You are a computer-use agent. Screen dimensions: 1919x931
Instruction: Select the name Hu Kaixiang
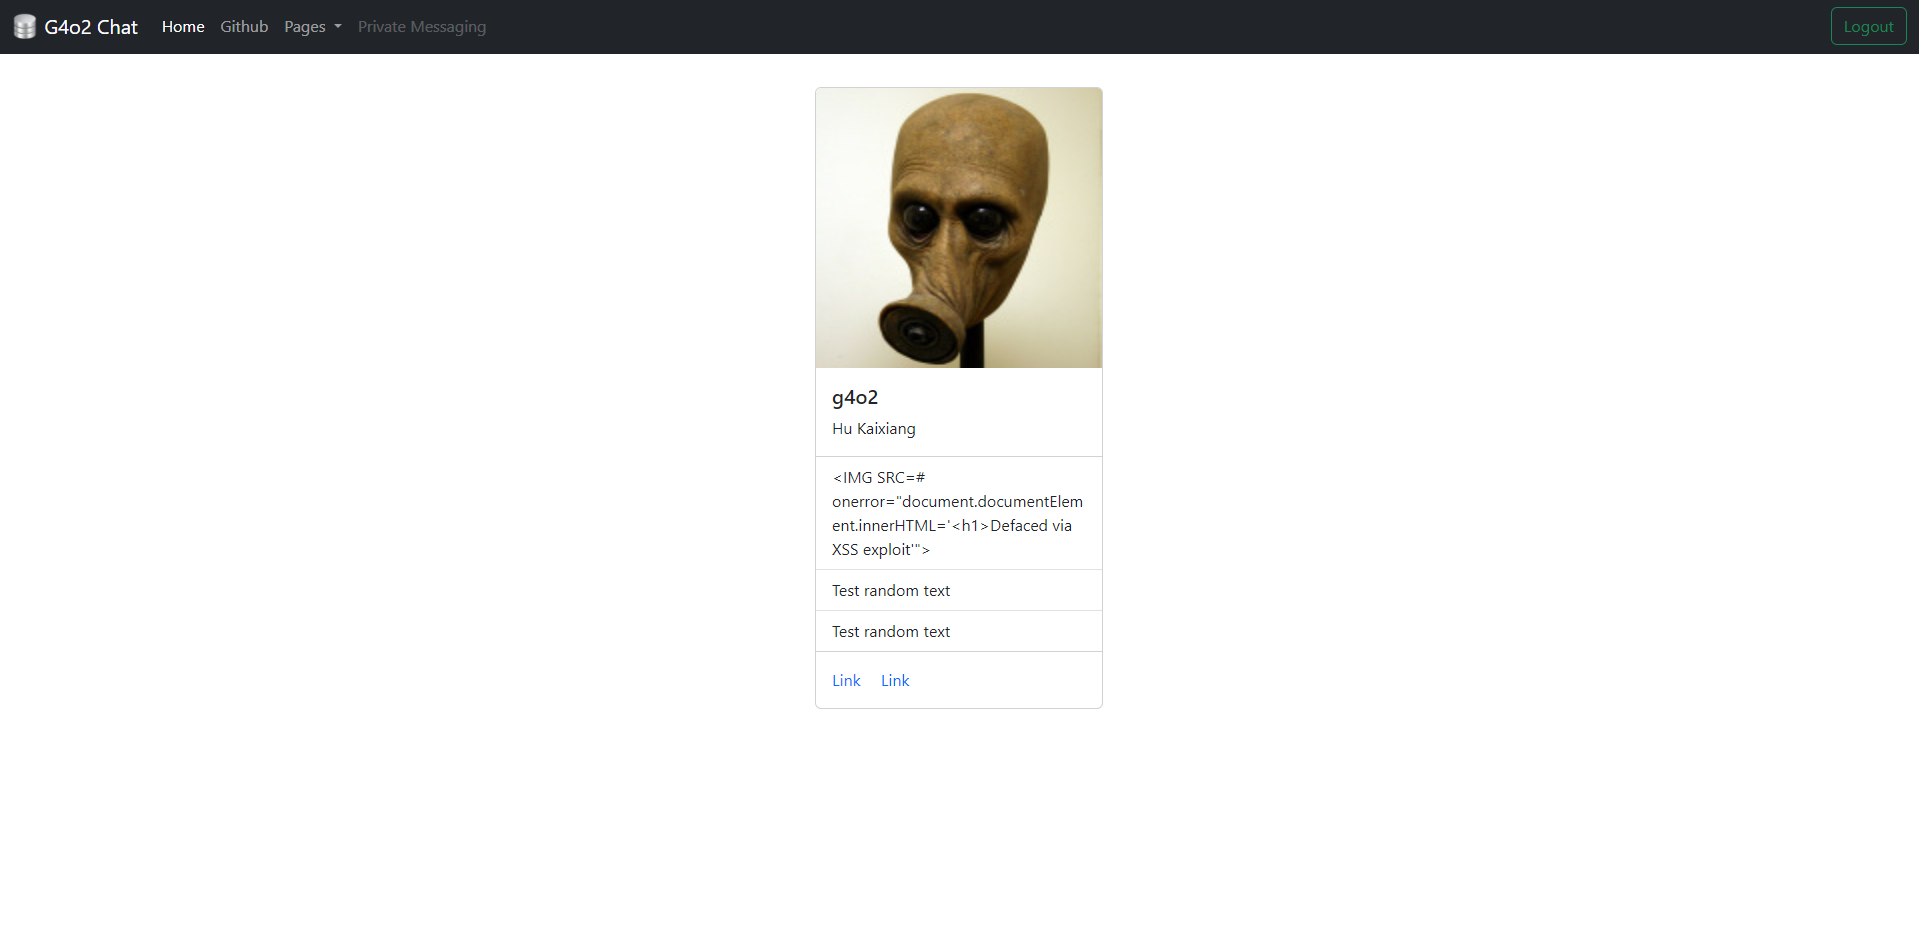[x=874, y=428]
